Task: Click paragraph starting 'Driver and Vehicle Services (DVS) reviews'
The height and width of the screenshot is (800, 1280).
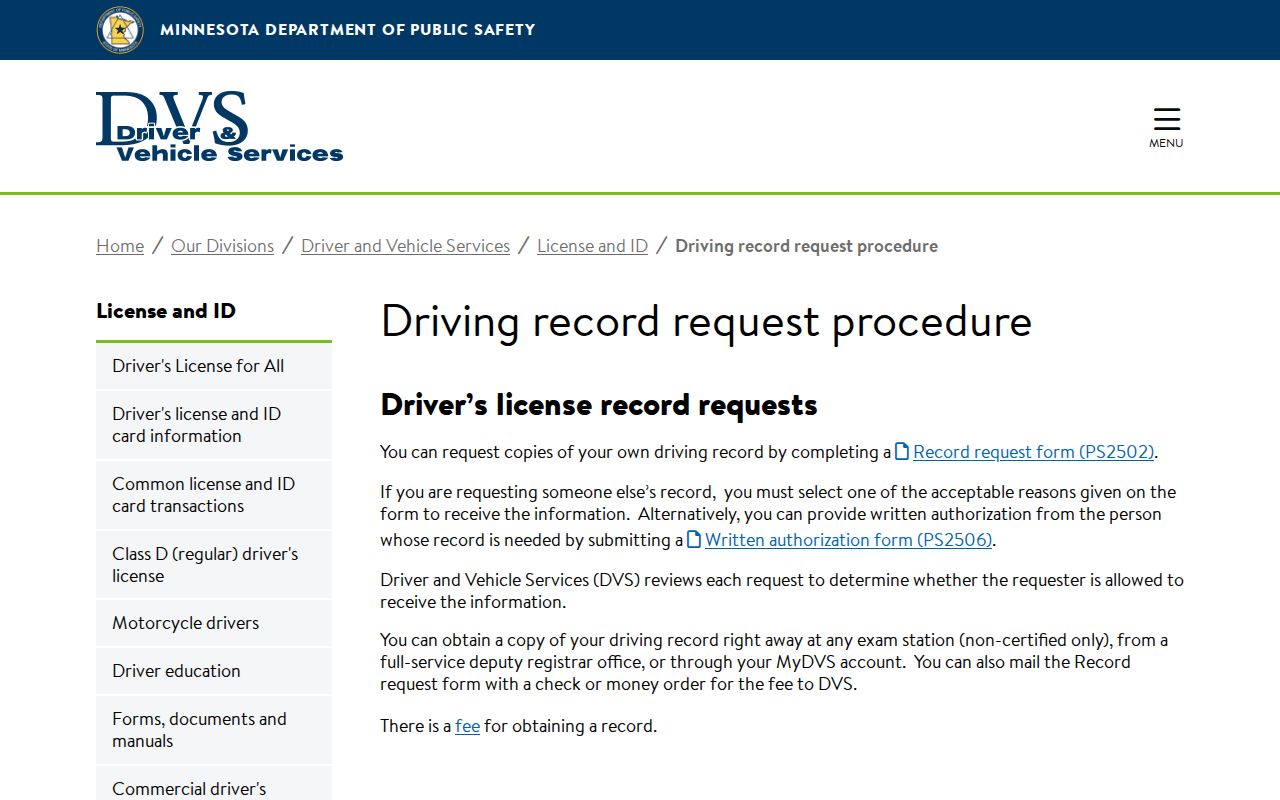Action: coord(782,591)
